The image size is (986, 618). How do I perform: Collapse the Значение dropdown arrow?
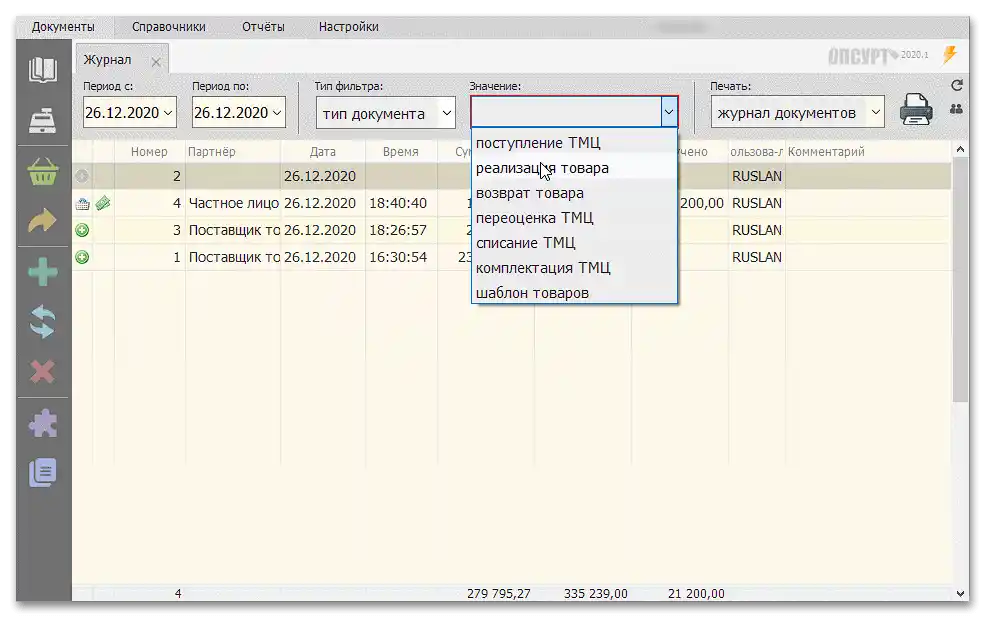(668, 113)
